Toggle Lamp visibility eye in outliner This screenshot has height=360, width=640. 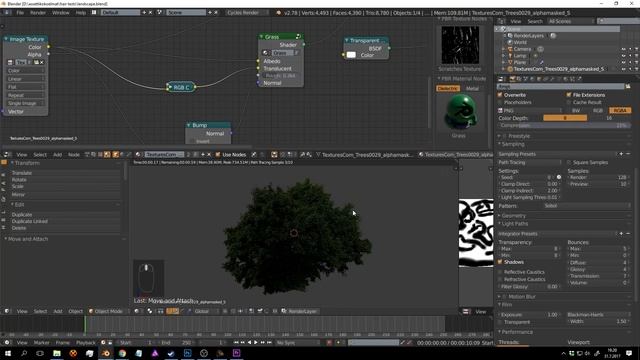(623, 56)
